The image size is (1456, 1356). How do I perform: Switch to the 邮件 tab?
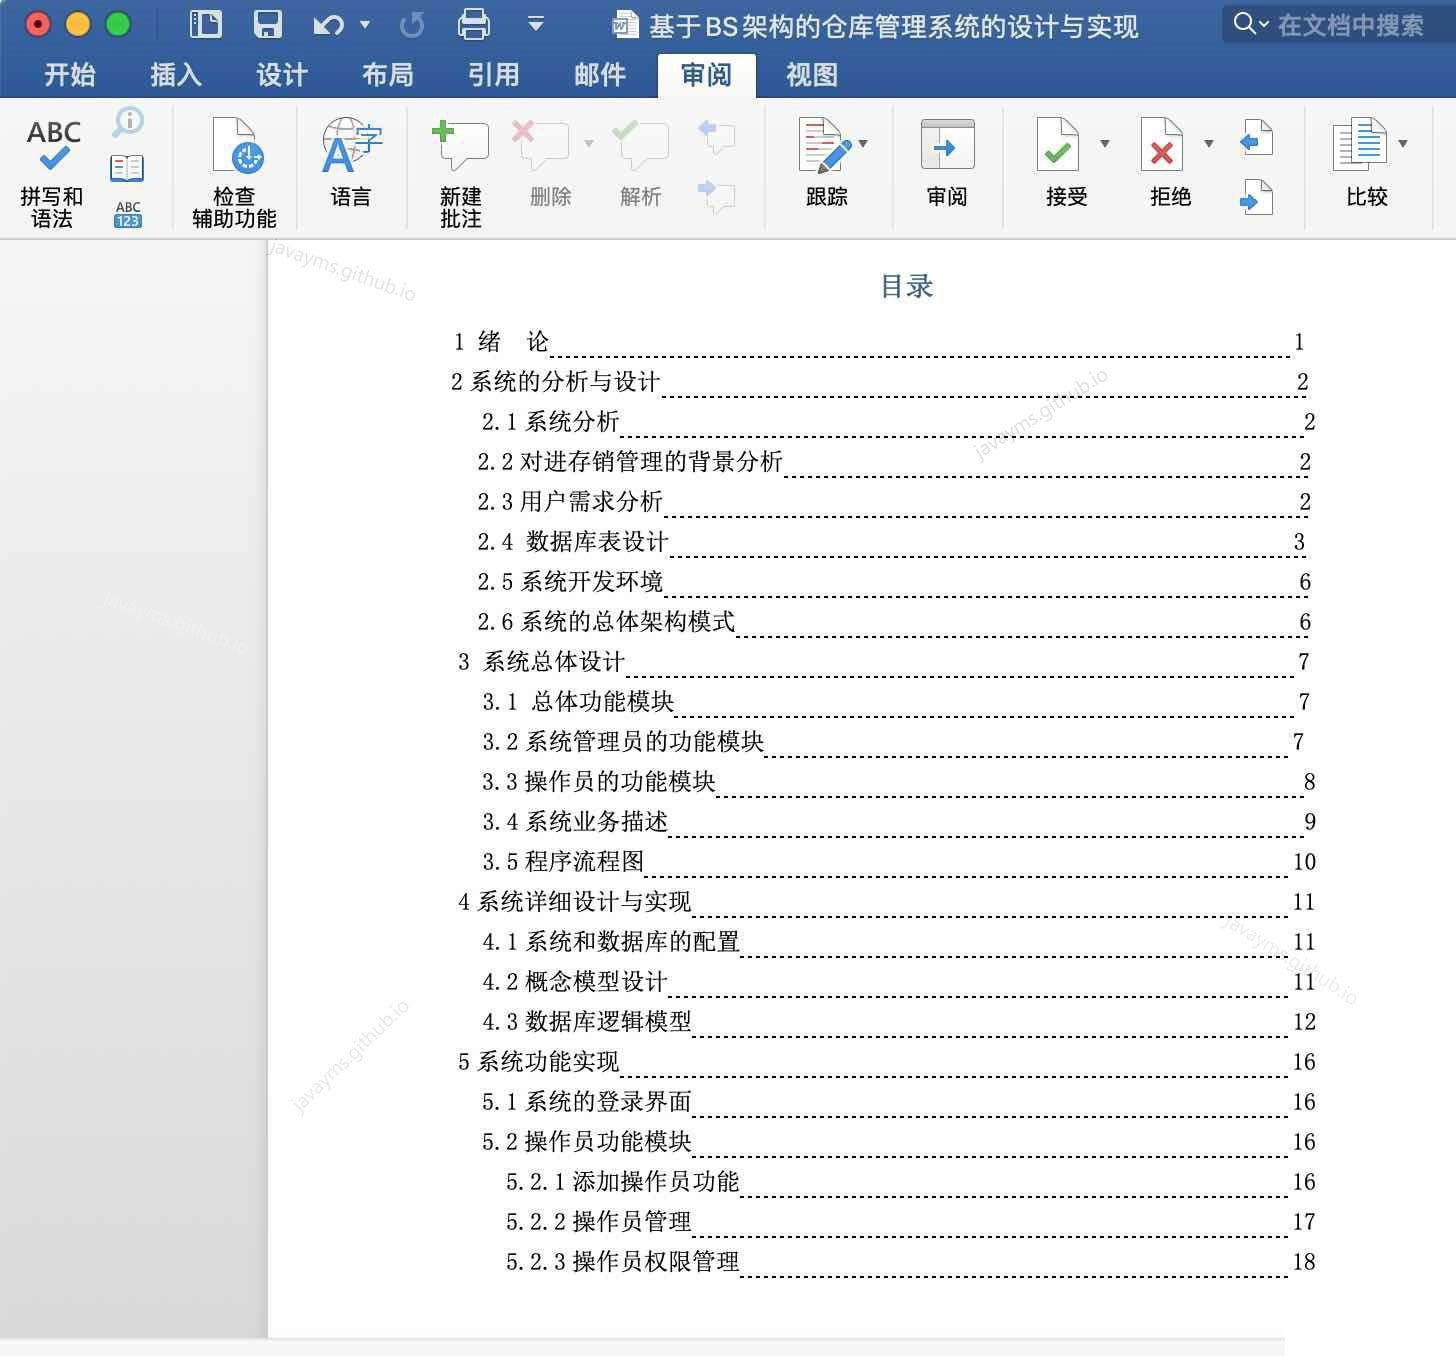click(x=600, y=74)
